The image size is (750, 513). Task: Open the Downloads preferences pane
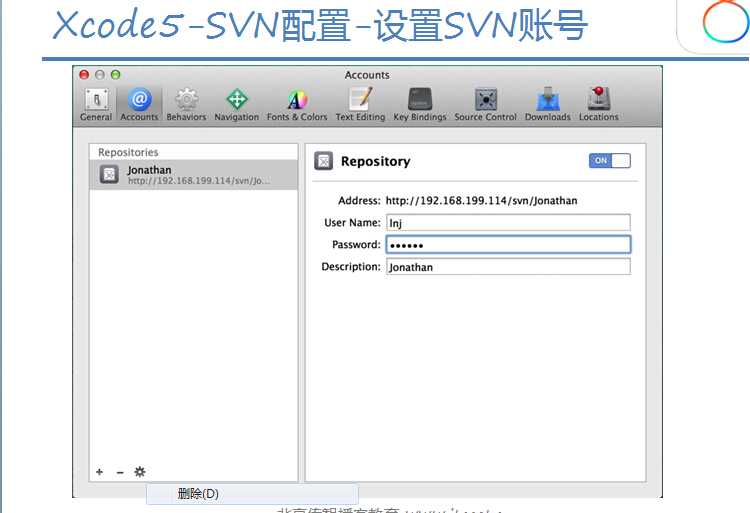(x=548, y=104)
